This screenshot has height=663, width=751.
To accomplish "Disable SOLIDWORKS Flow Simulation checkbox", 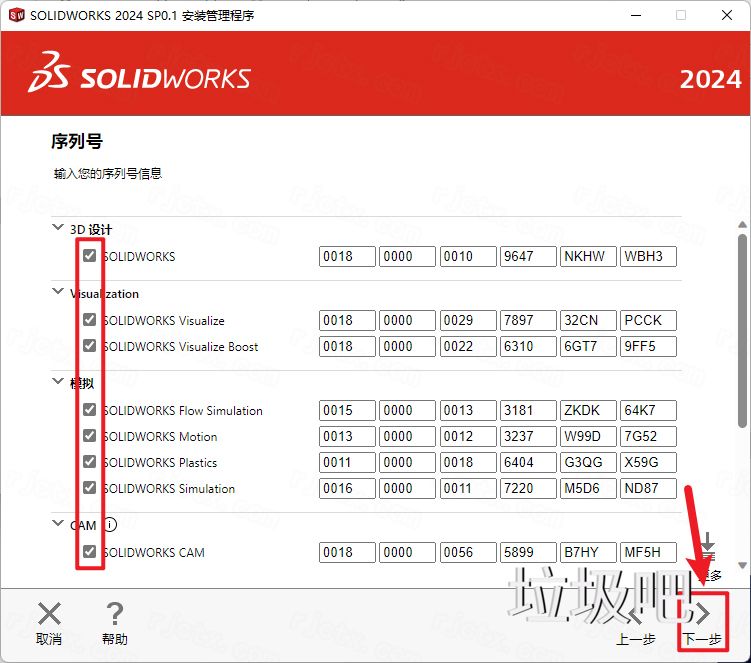I will [x=90, y=410].
